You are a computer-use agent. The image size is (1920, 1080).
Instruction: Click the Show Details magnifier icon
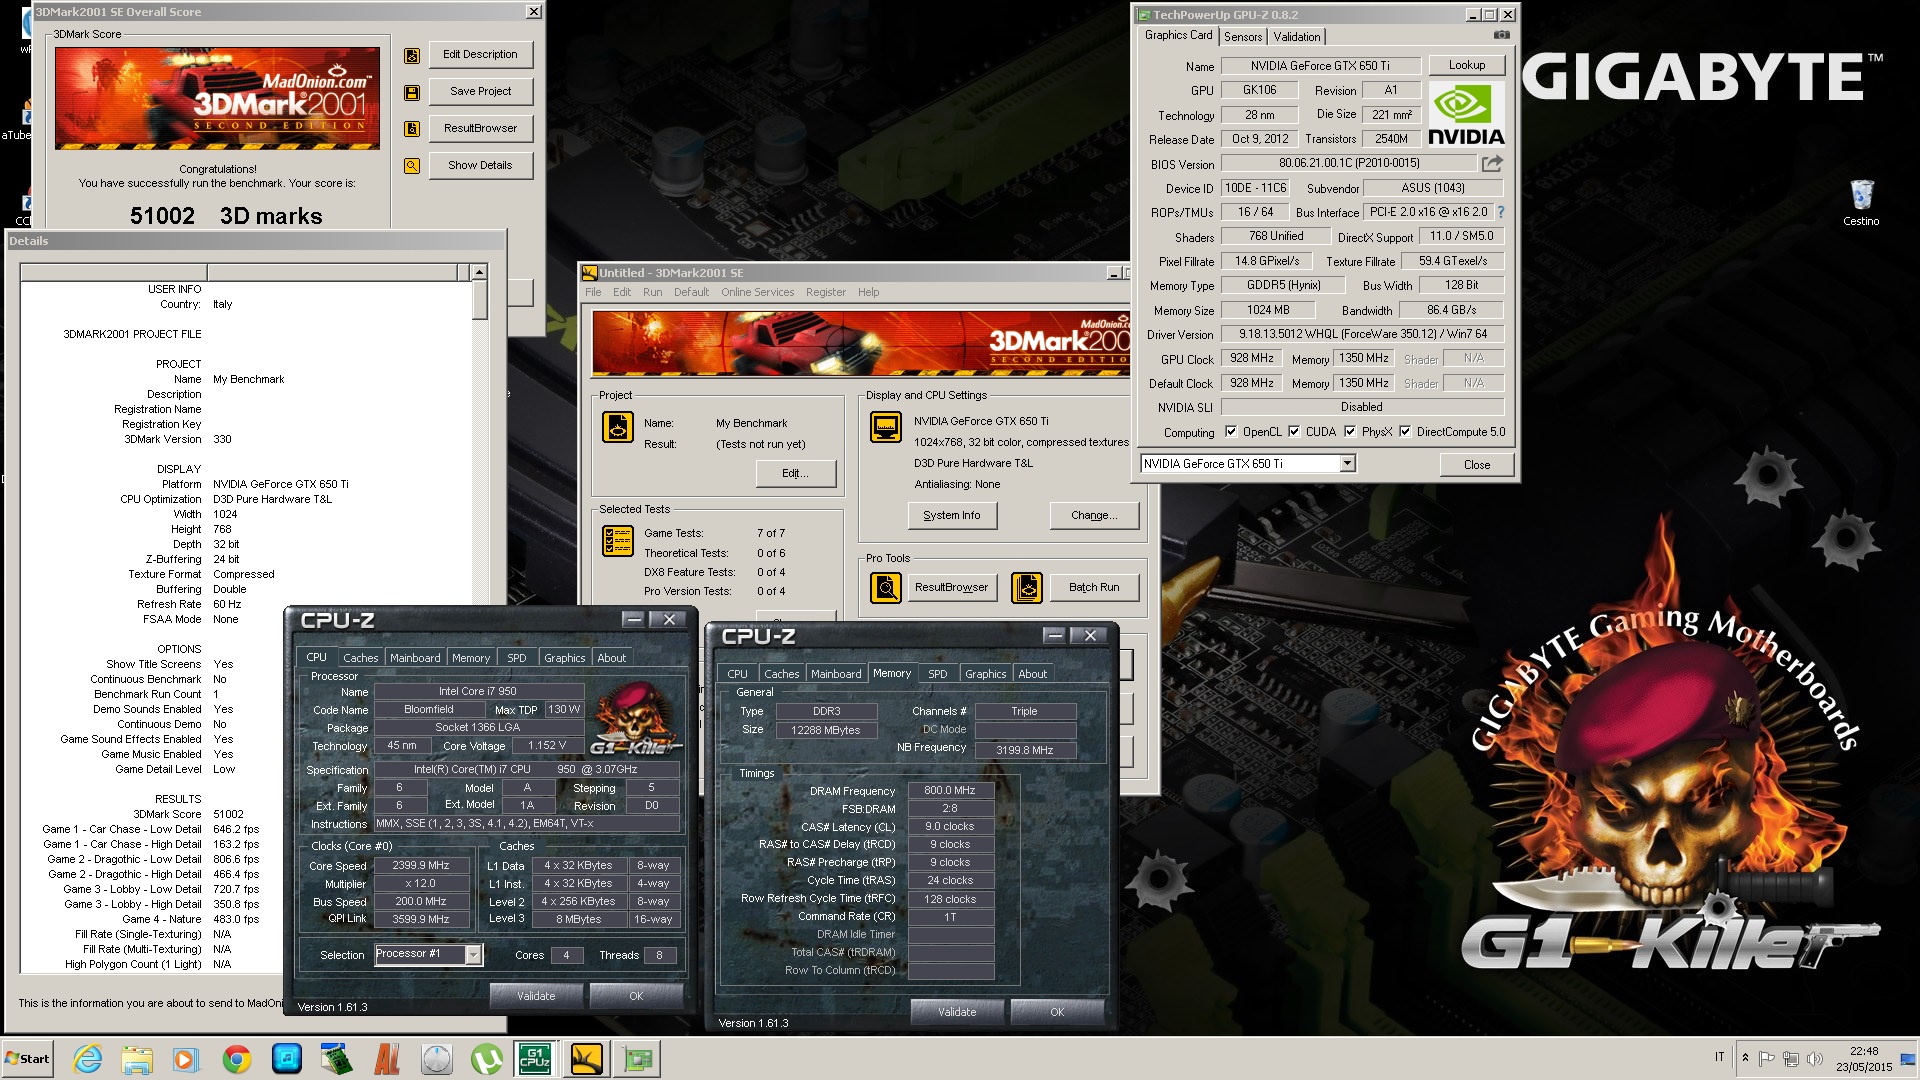click(411, 166)
